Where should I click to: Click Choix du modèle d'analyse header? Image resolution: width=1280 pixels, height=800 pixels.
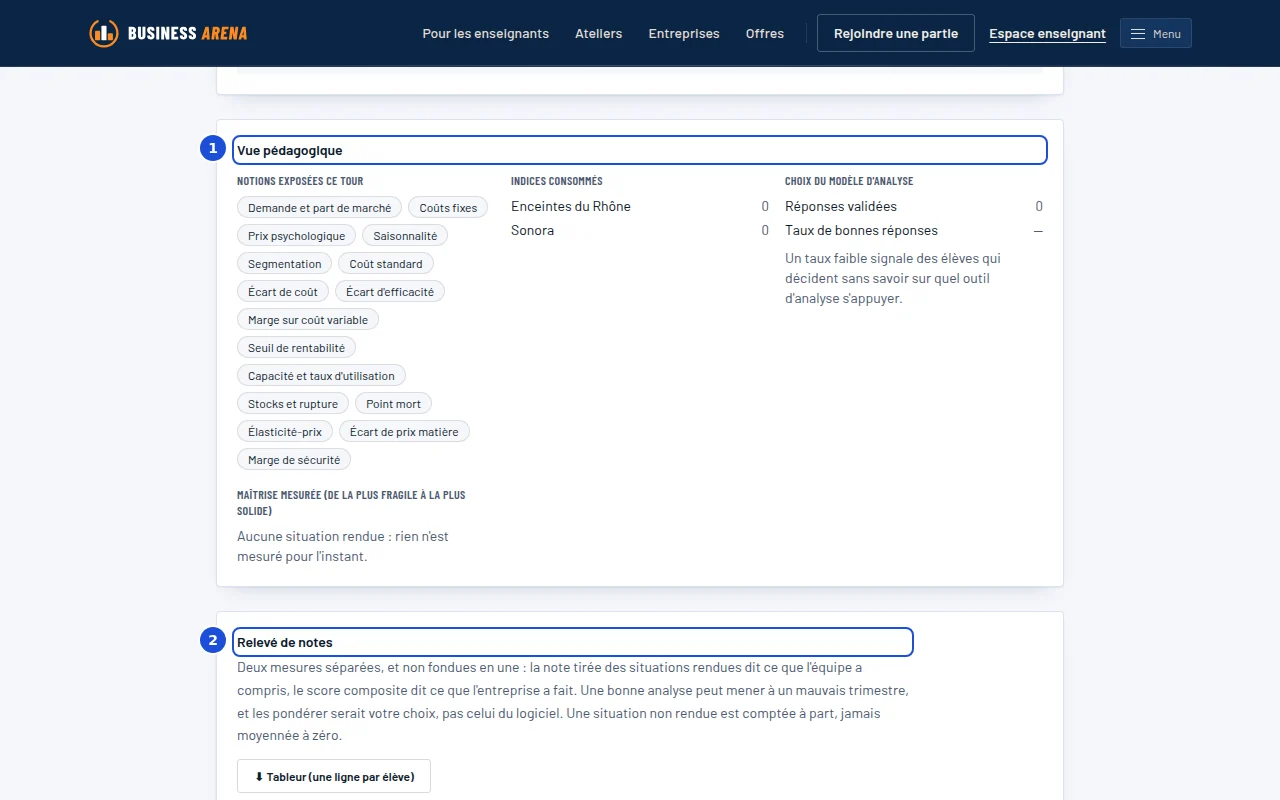849,181
